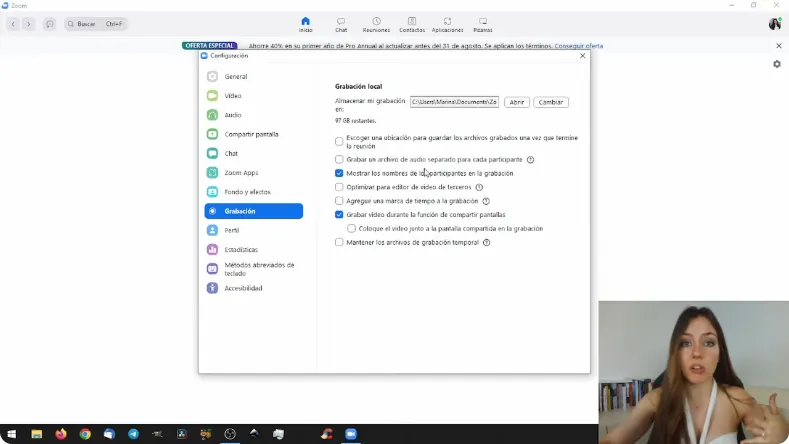
Task: Open the Pizarras tab
Action: pos(483,24)
